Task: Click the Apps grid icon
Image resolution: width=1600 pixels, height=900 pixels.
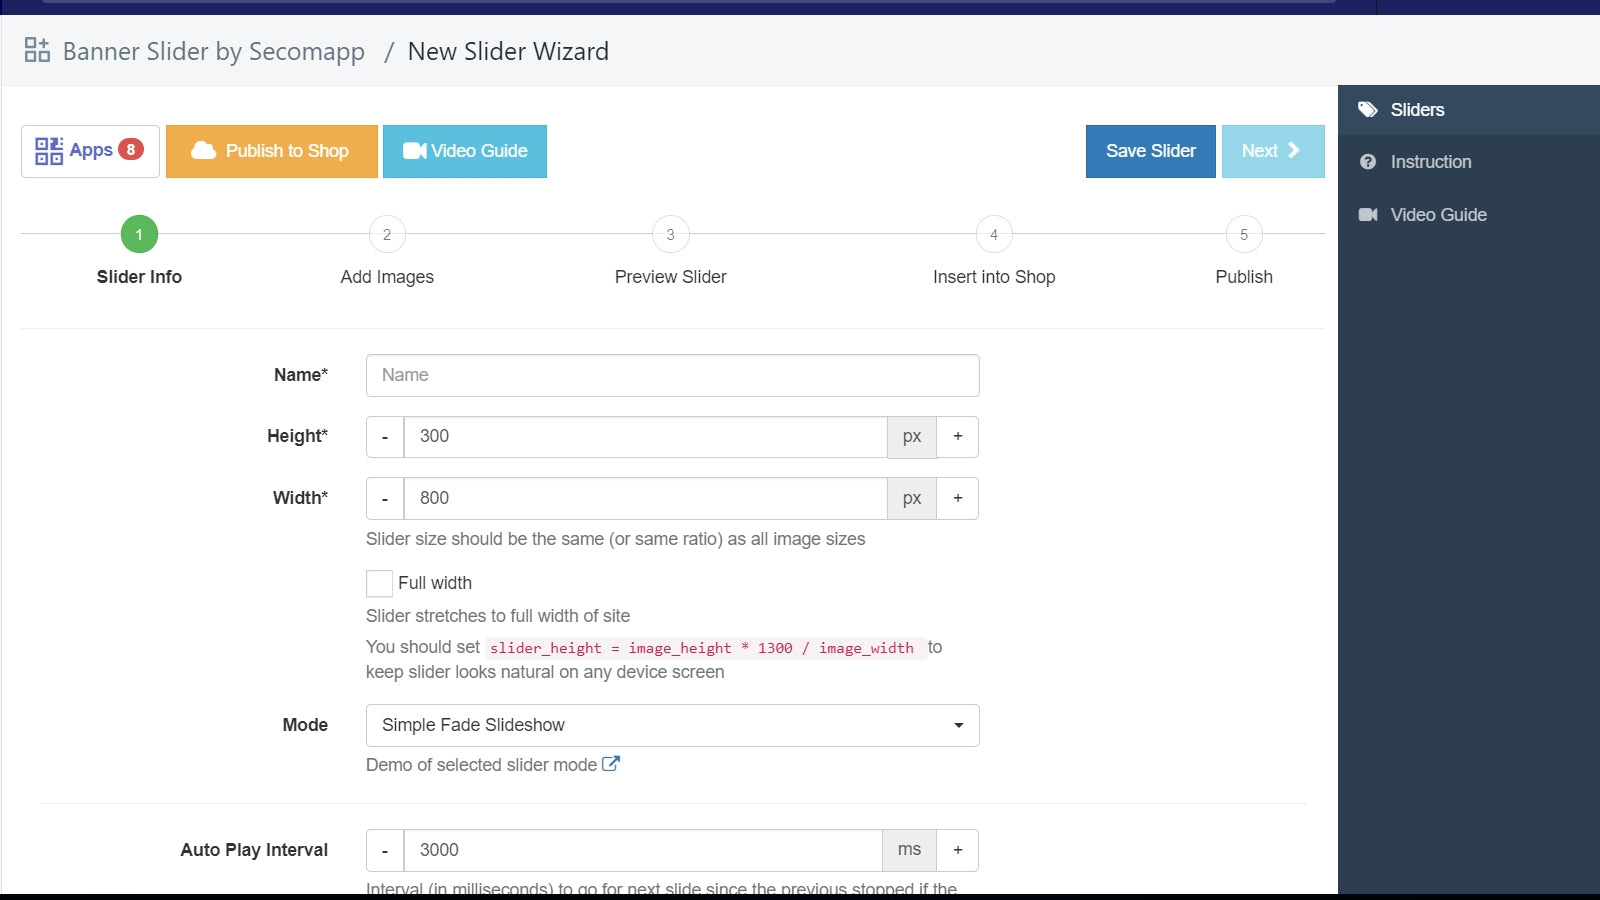Action: (x=48, y=150)
